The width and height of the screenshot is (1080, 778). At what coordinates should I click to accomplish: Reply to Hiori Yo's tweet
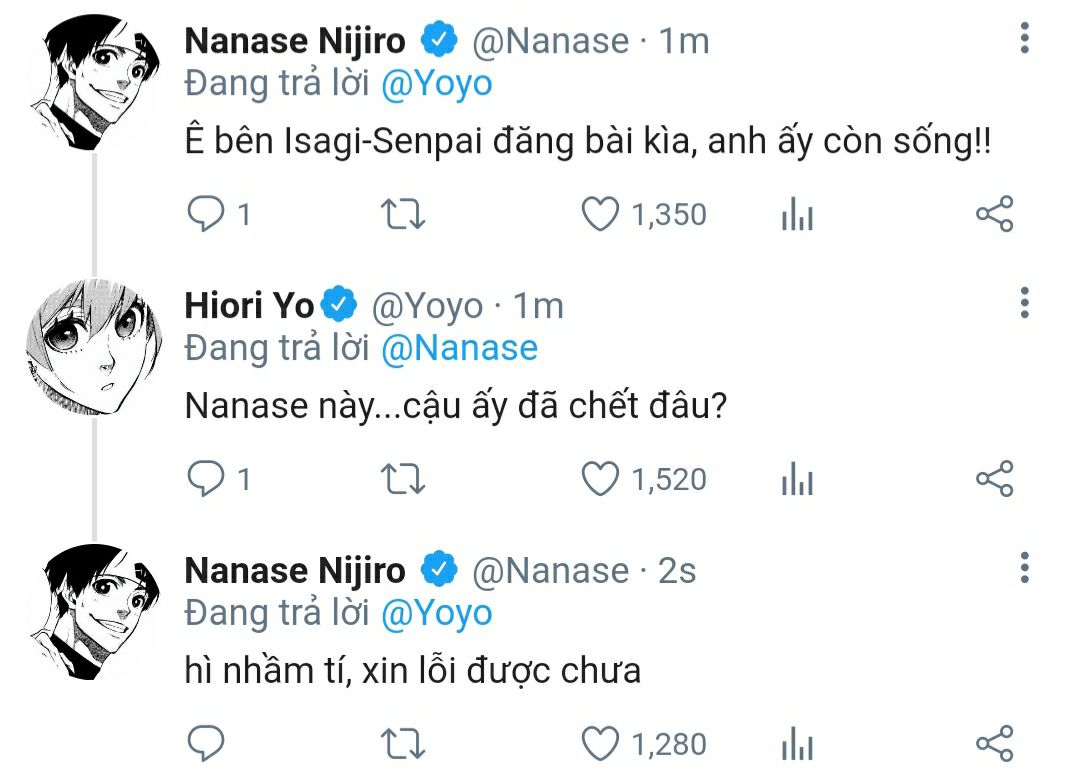click(x=206, y=480)
